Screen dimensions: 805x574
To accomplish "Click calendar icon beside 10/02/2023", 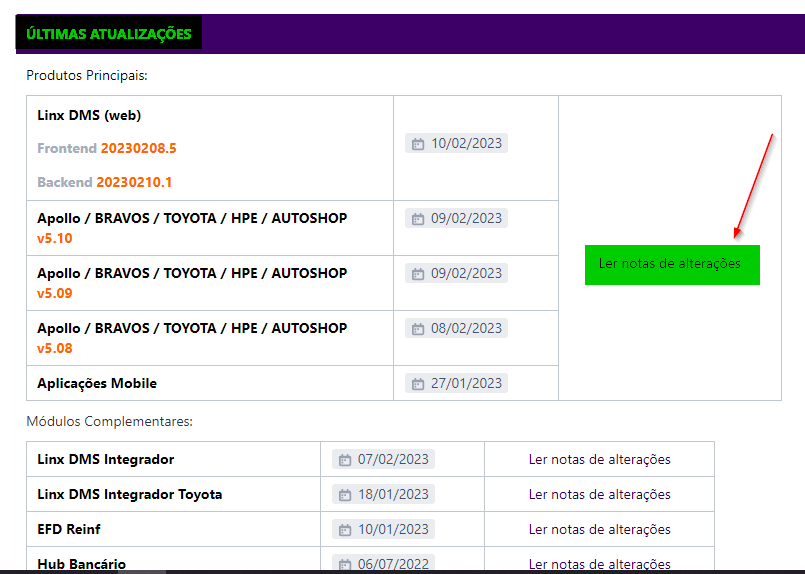I will click(418, 144).
